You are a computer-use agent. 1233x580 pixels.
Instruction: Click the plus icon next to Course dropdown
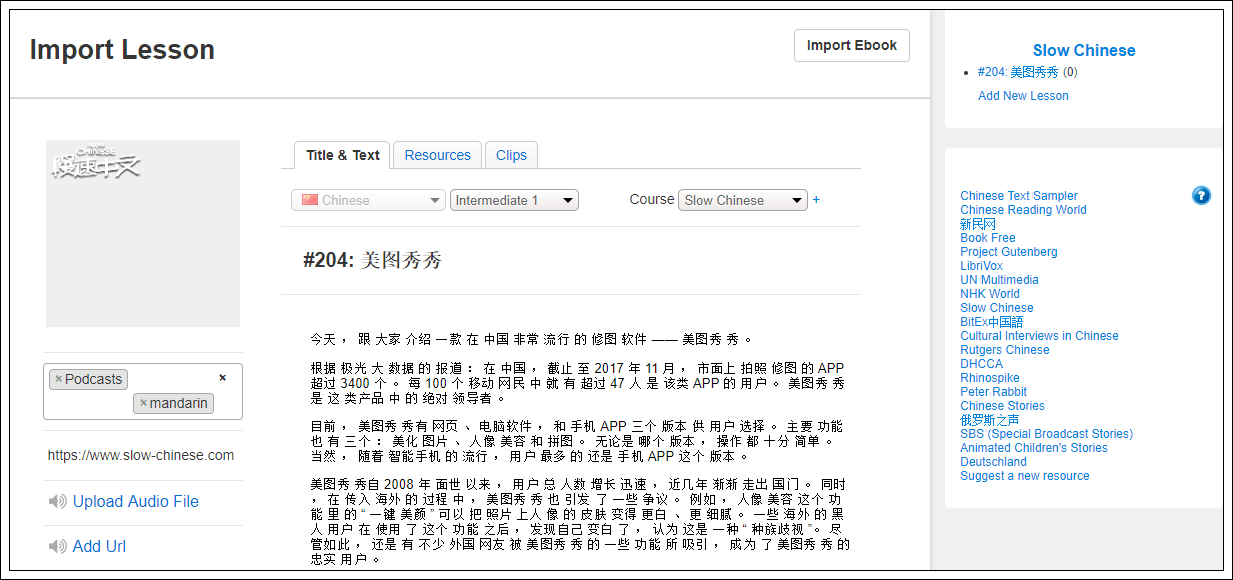(816, 200)
